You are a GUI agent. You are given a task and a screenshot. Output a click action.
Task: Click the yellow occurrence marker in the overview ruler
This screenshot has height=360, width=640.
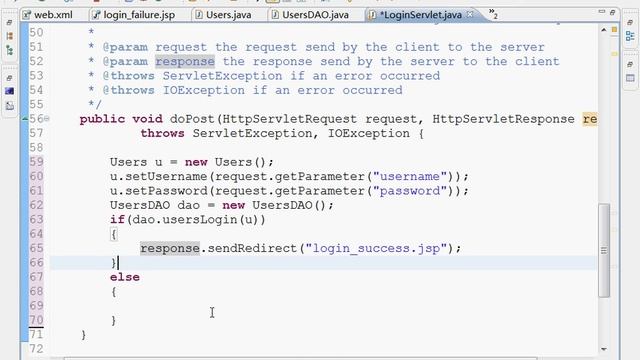[x=614, y=54]
